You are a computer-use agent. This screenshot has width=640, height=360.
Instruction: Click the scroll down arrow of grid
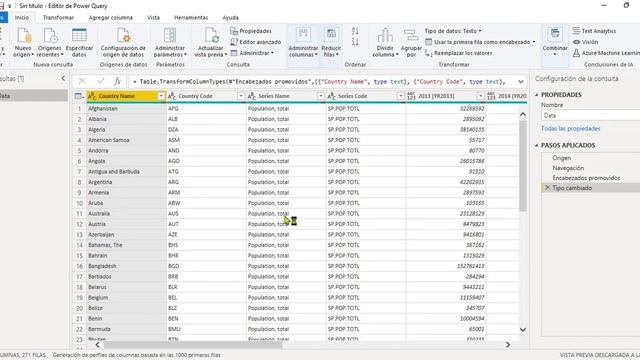tap(522, 329)
